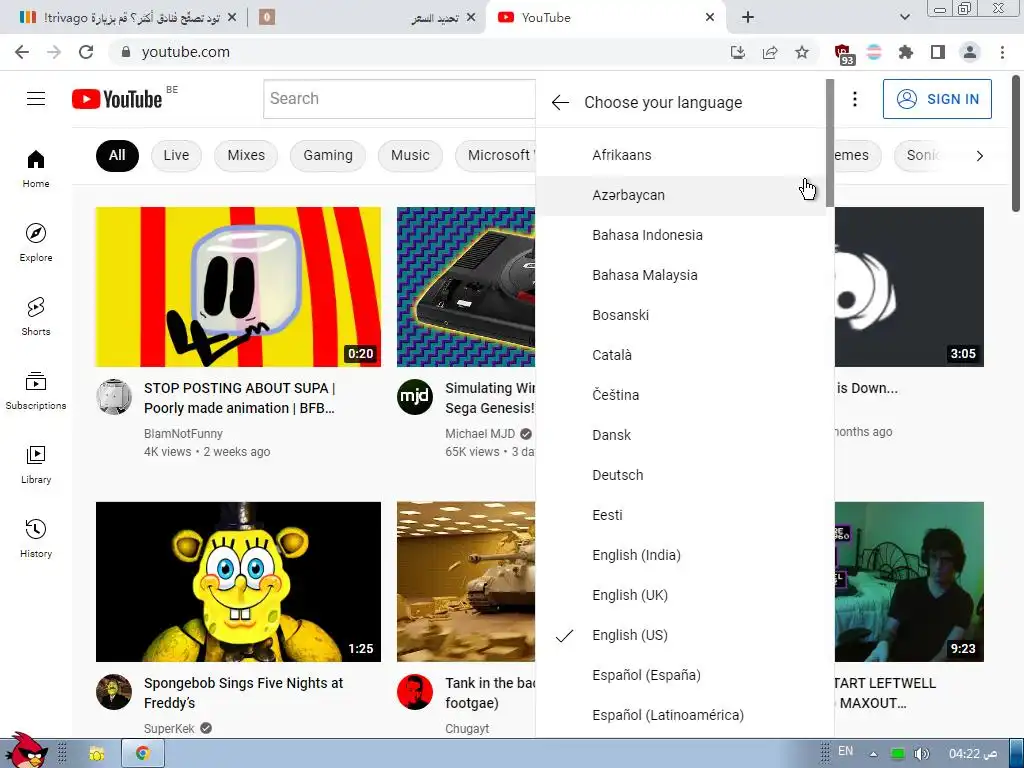Select Español (España) language

click(x=680, y=675)
